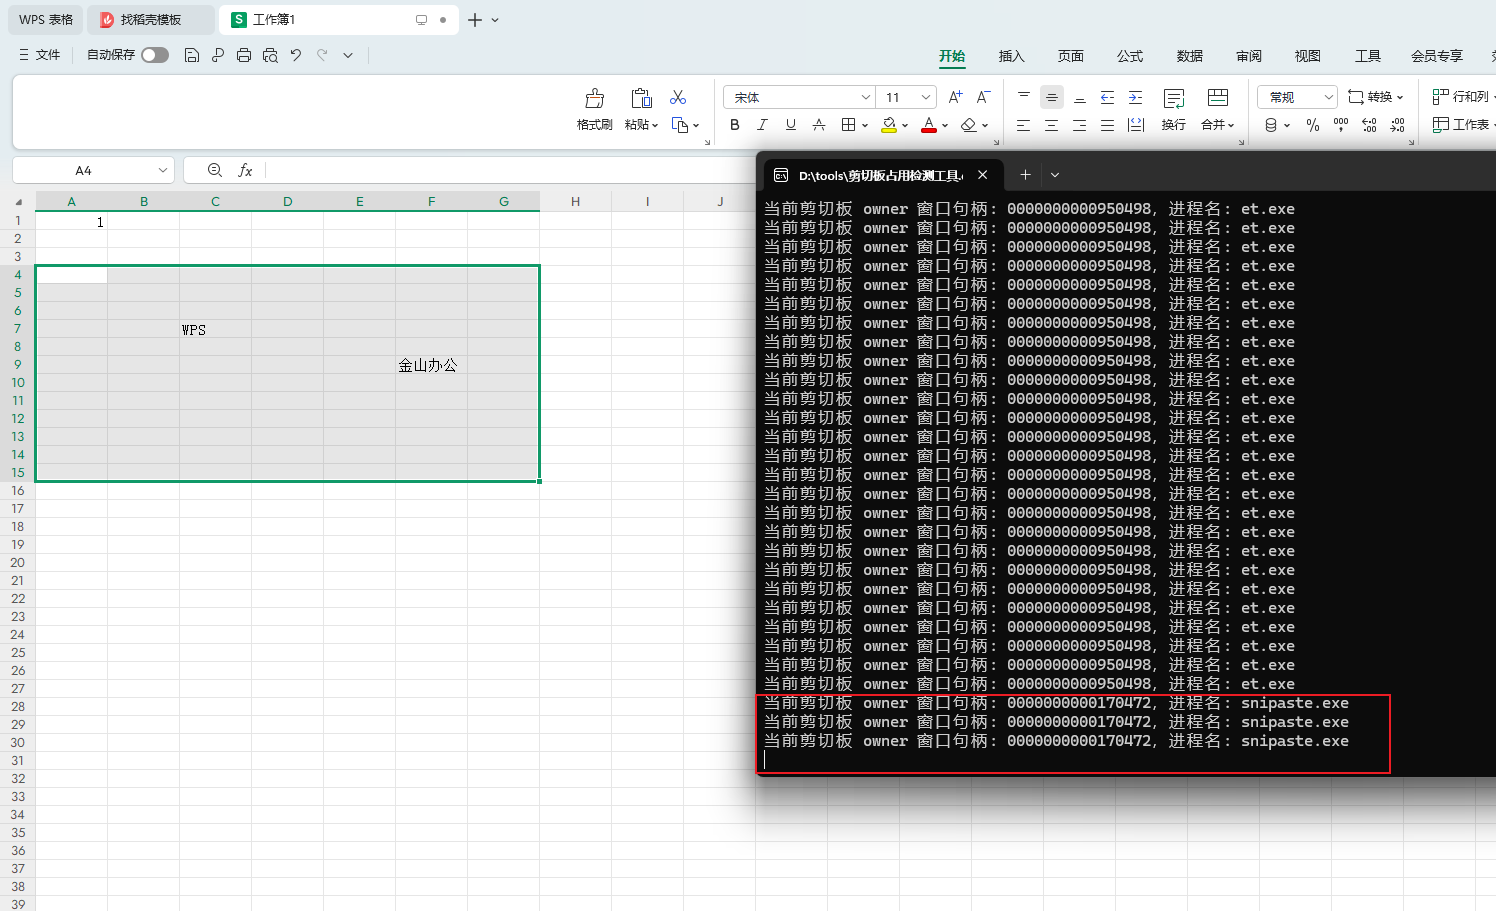Click the print icon in quick toolbar
1496x911 pixels.
coord(244,55)
